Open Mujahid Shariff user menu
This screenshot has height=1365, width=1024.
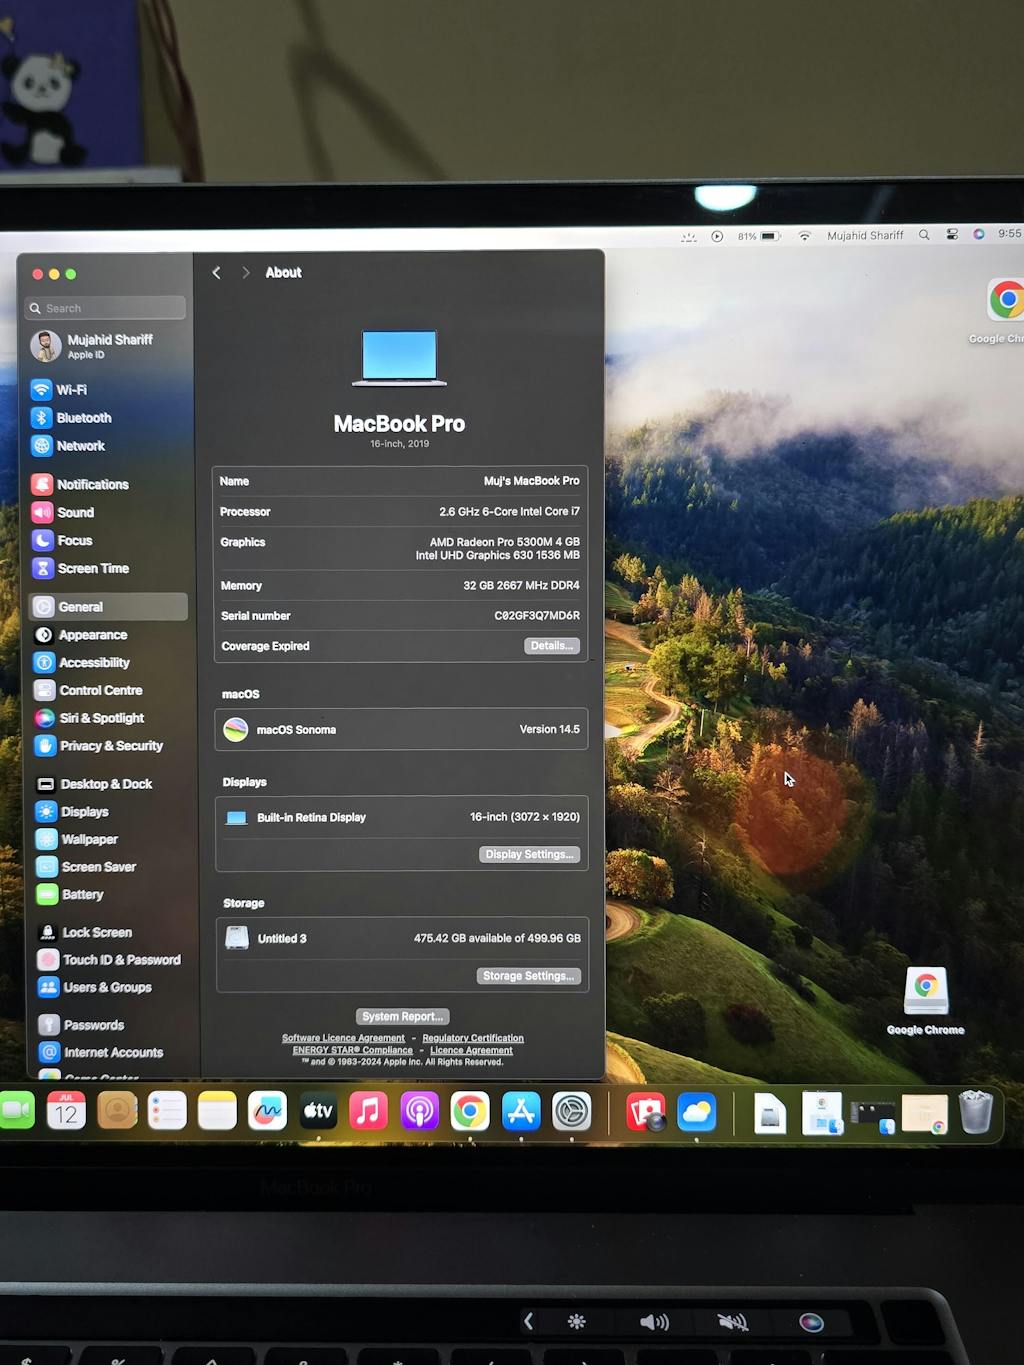865,236
